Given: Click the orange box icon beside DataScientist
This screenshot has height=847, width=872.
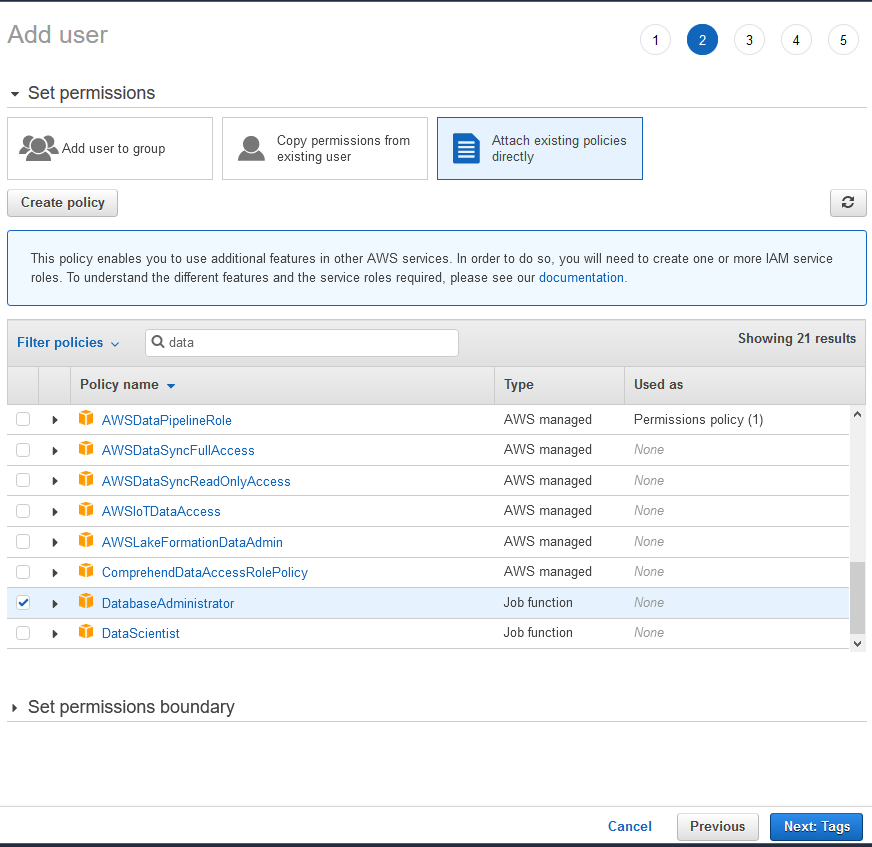Looking at the screenshot, I should [86, 633].
